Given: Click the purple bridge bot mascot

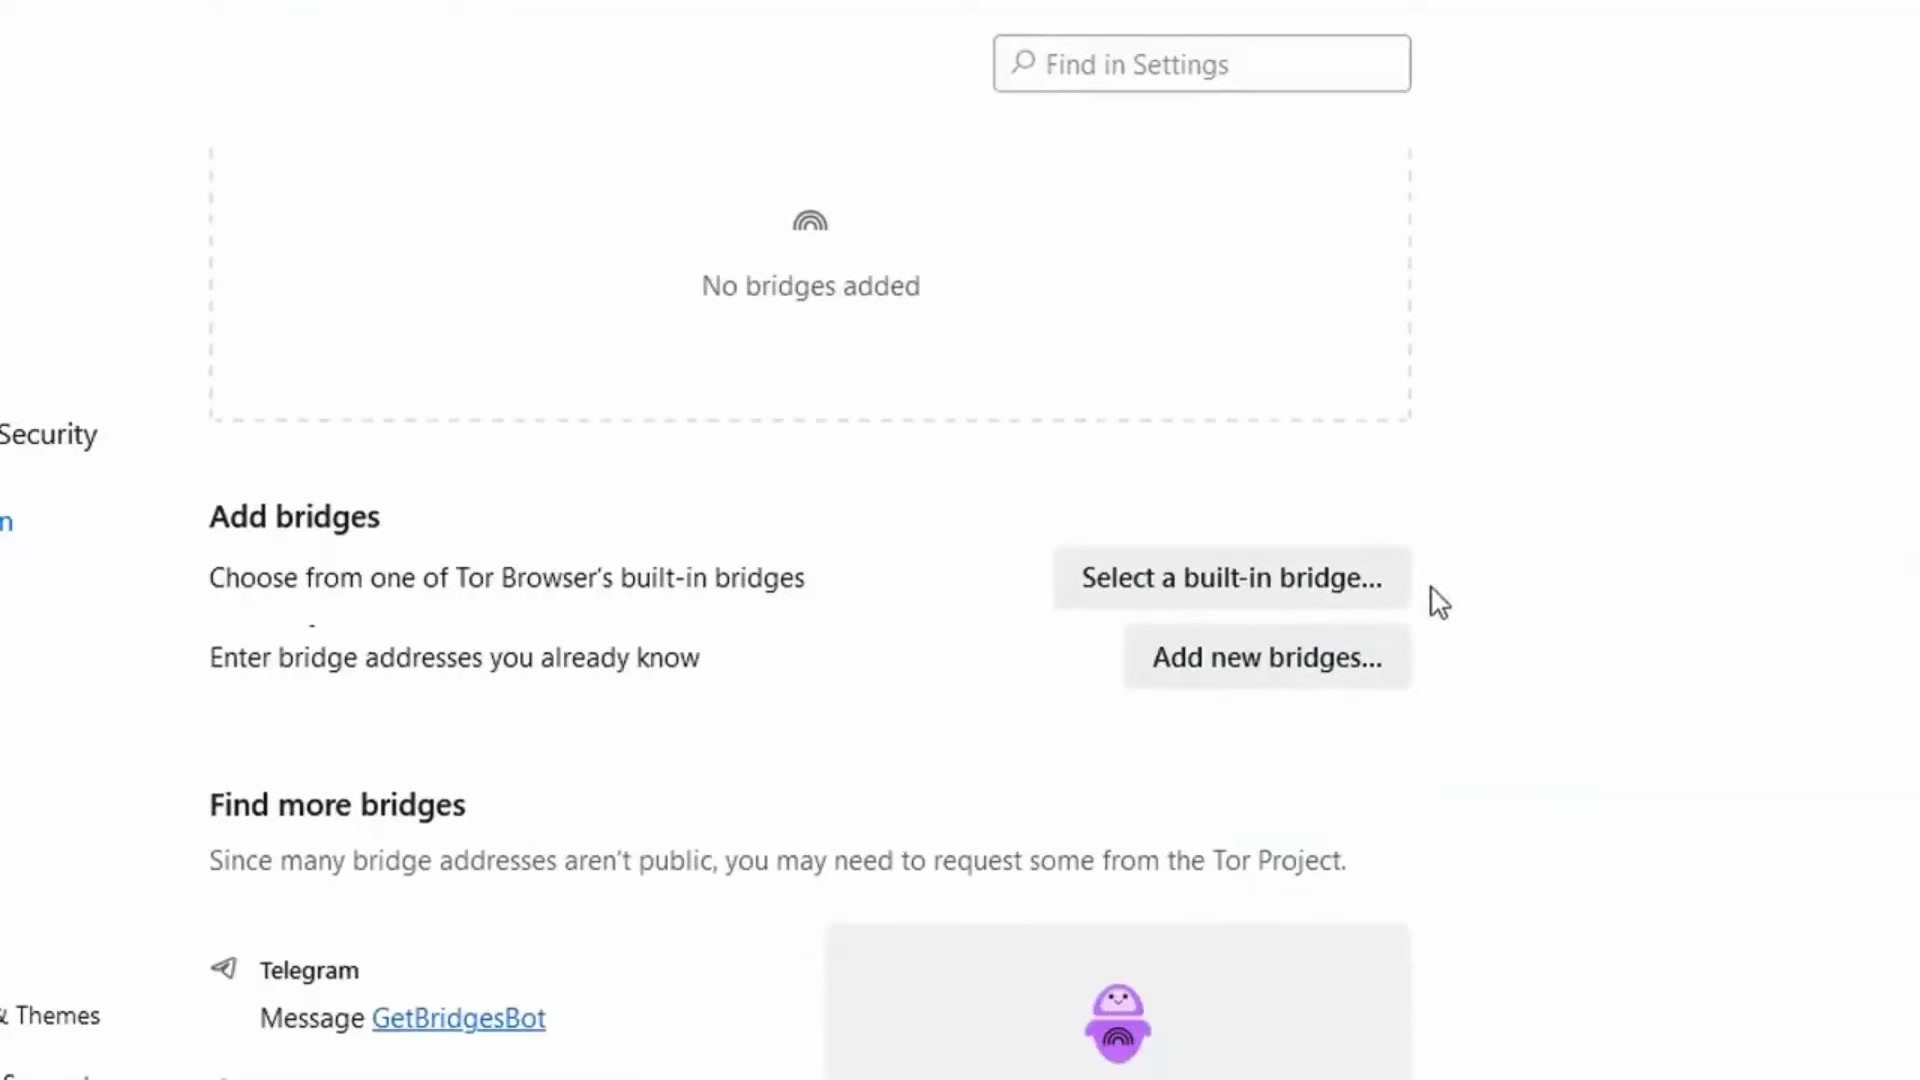Looking at the screenshot, I should (1118, 1024).
